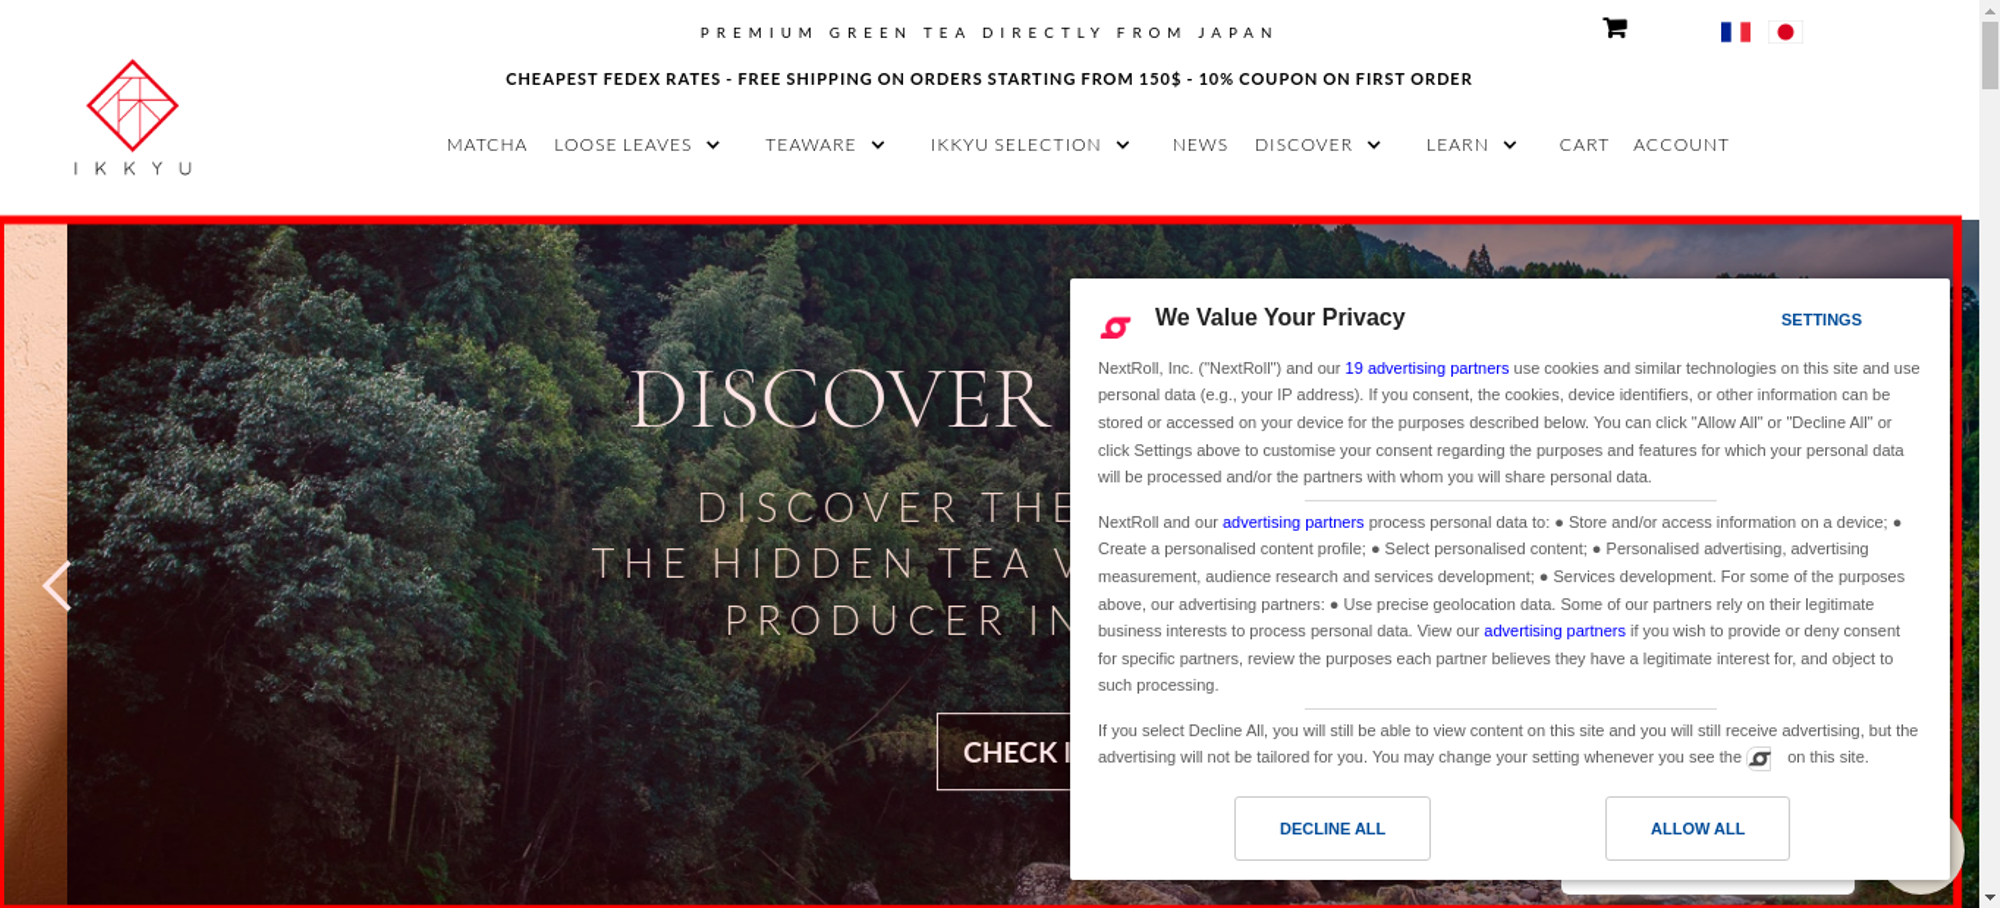This screenshot has height=908, width=2000.
Task: Open the Learn dropdown menu
Action: pos(1471,145)
